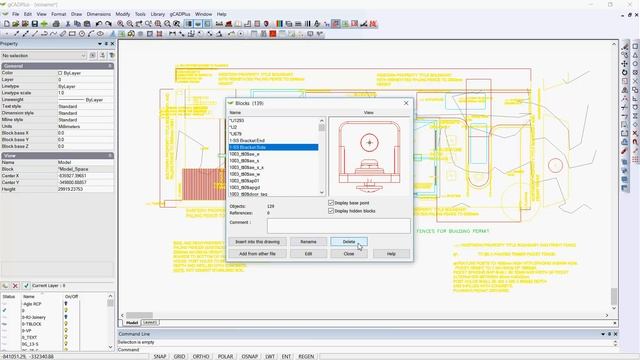This screenshot has width=640, height=360.
Task: Select the Circle draw tool icon
Action: tap(82, 34)
